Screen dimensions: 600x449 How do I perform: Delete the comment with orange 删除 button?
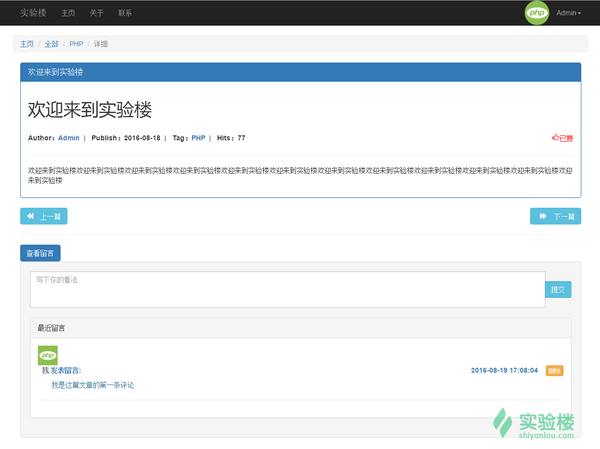pos(554,371)
